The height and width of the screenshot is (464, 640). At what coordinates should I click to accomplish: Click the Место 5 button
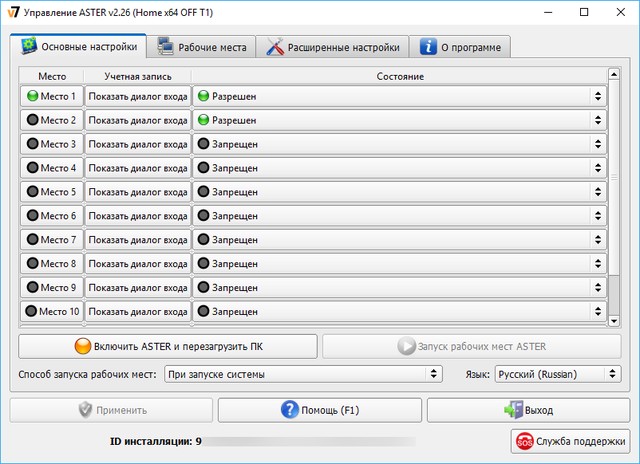coord(52,192)
